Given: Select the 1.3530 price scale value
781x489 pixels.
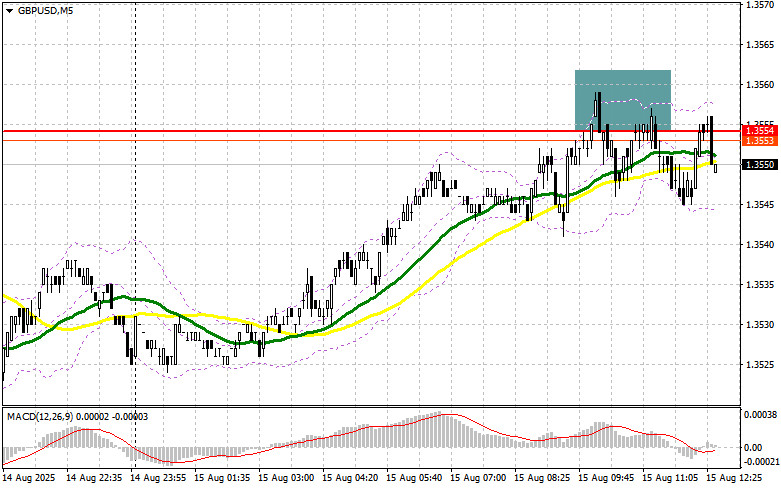Looking at the screenshot, I should [x=760, y=325].
